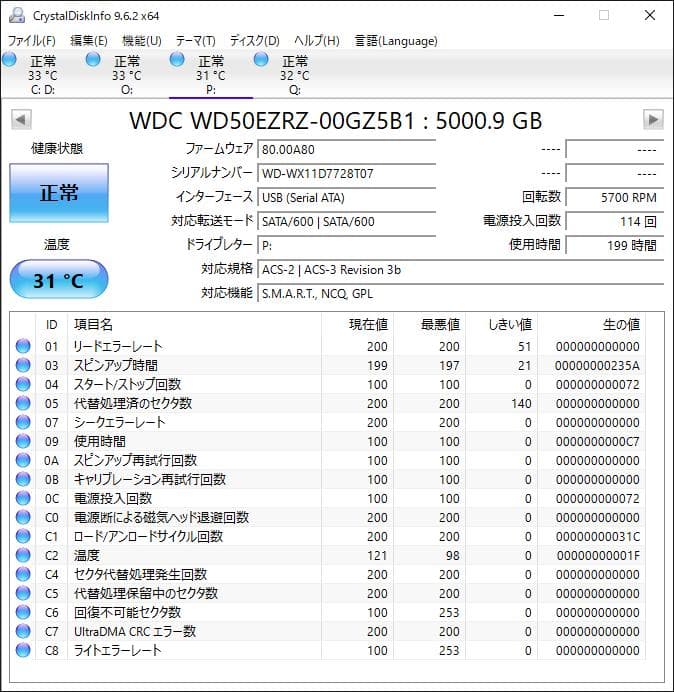This screenshot has width=674, height=692.
Task: Click status orb for attribute C1 ロード/アンロードサイクル回数
Action: [x=23, y=536]
